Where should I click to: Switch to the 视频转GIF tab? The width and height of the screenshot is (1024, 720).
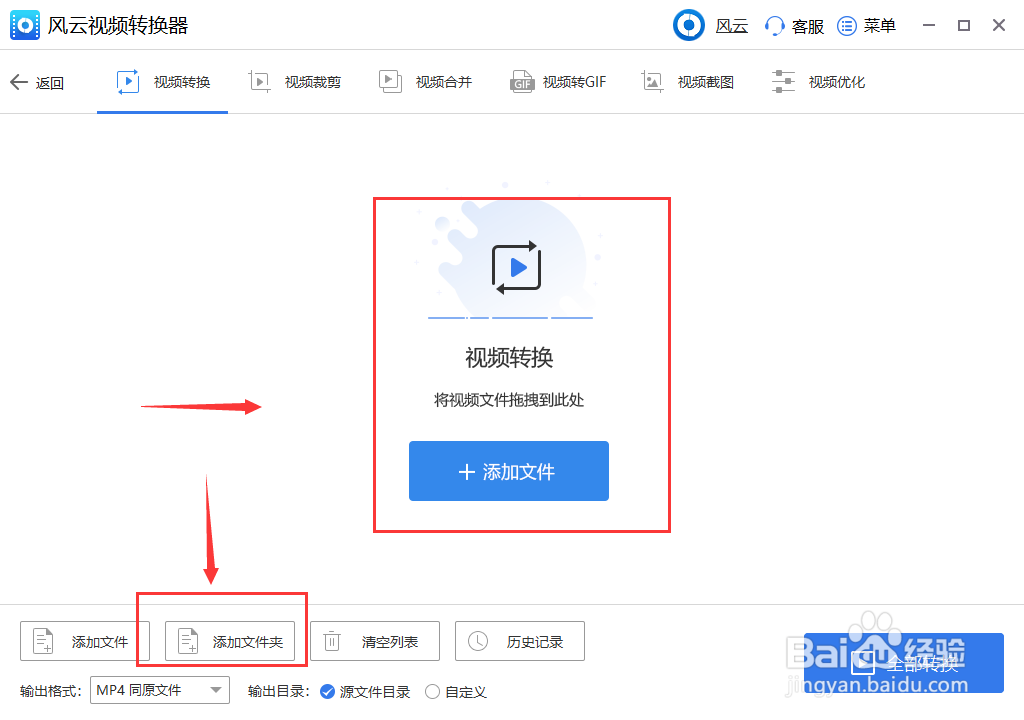[558, 82]
